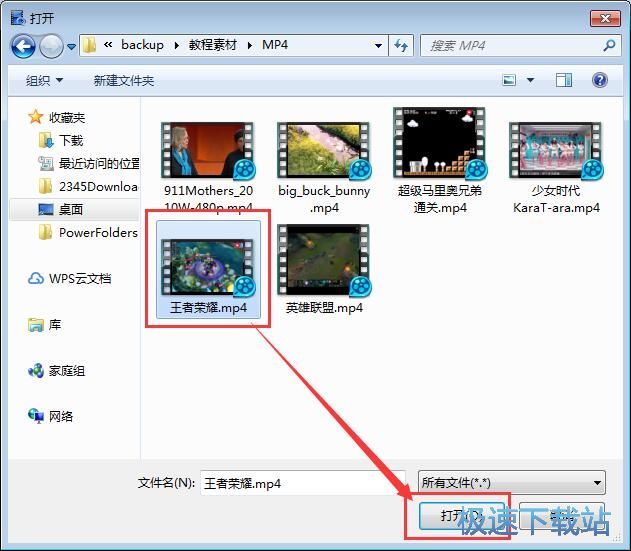This screenshot has height=551, width=631.
Task: Open recent locations dropdown beside nav arrows
Action: 71,47
